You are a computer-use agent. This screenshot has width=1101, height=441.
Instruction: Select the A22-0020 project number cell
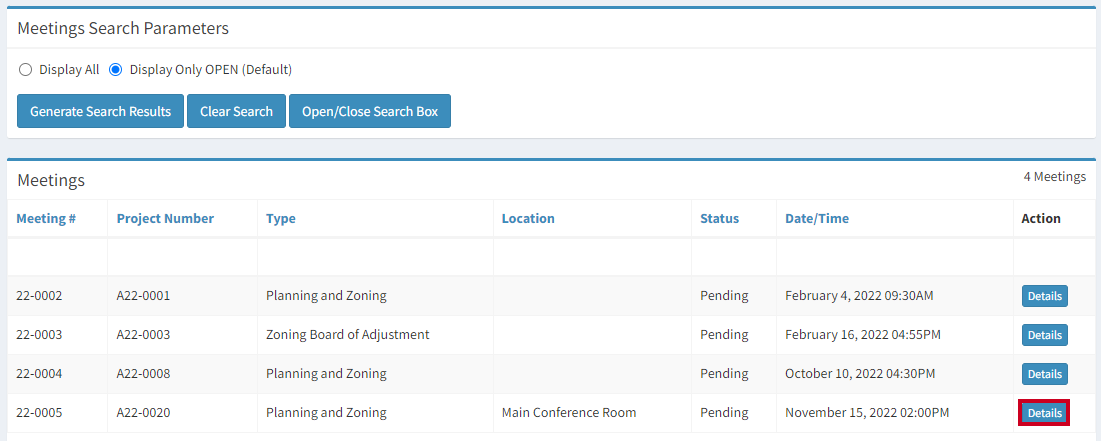143,413
